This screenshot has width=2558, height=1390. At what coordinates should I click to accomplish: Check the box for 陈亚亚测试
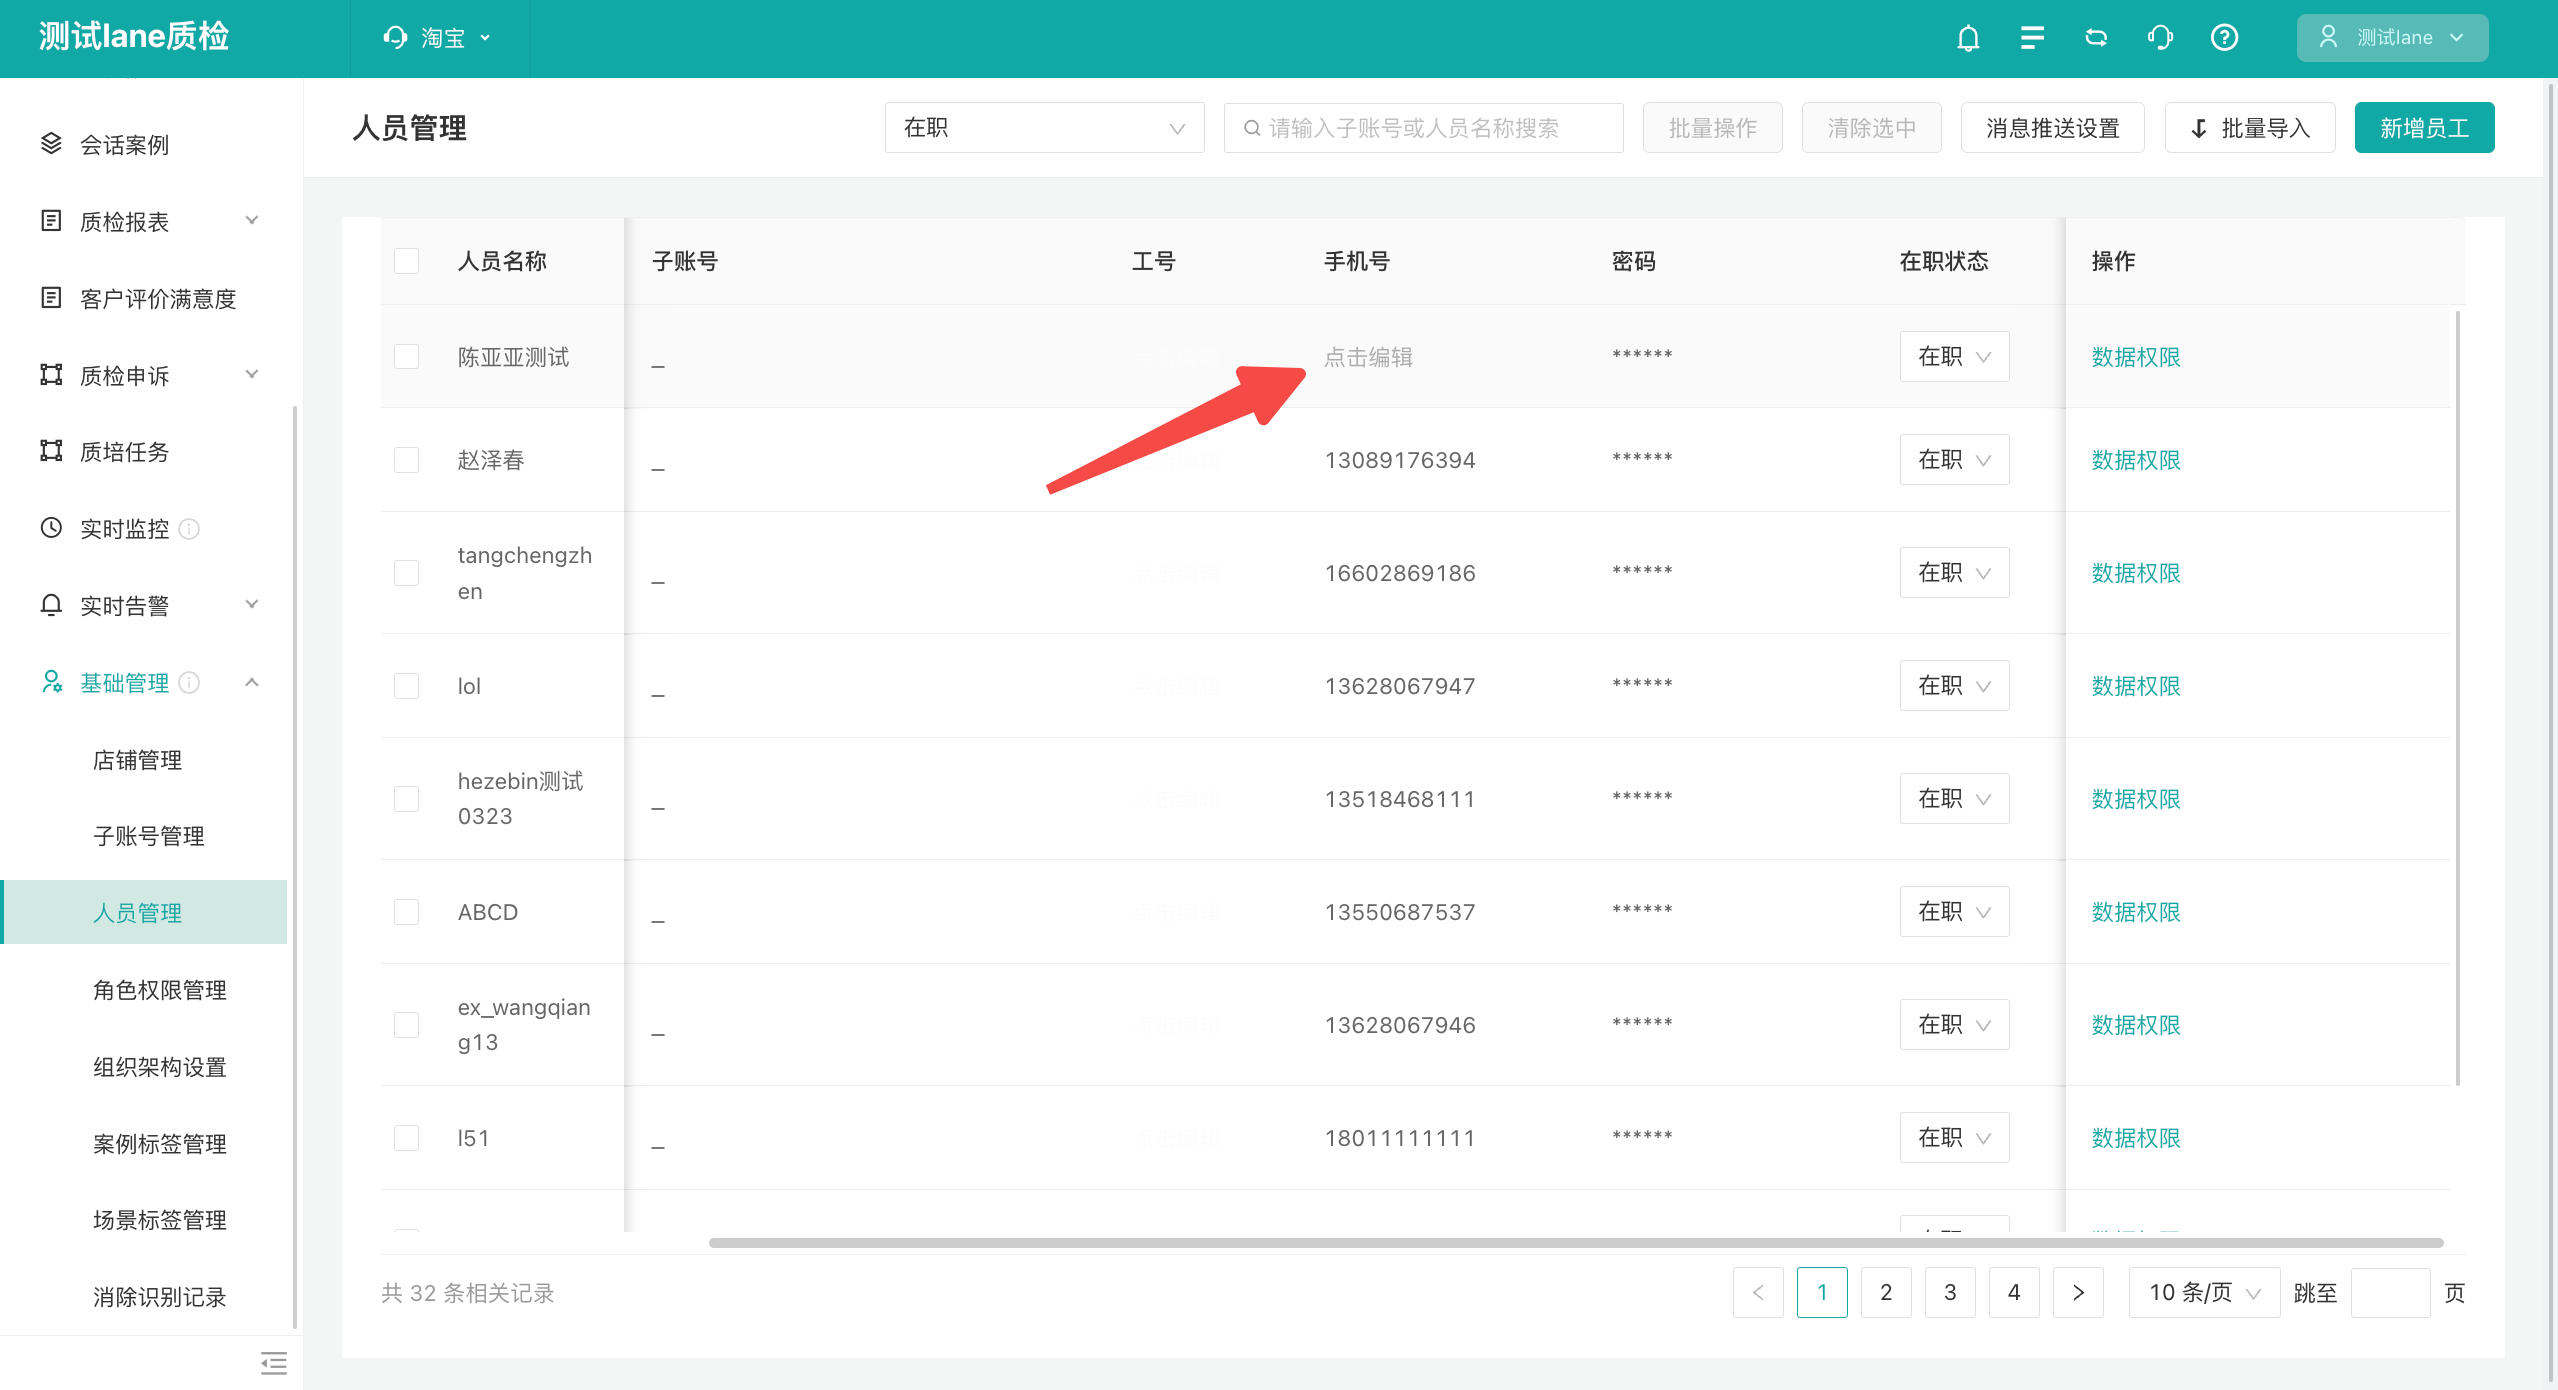[406, 356]
